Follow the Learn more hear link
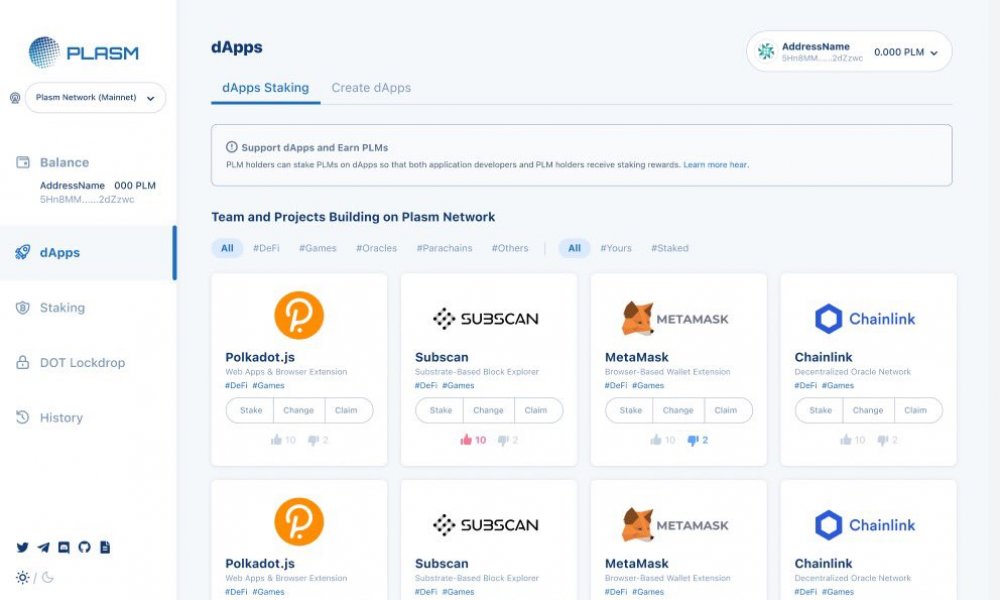 point(716,165)
